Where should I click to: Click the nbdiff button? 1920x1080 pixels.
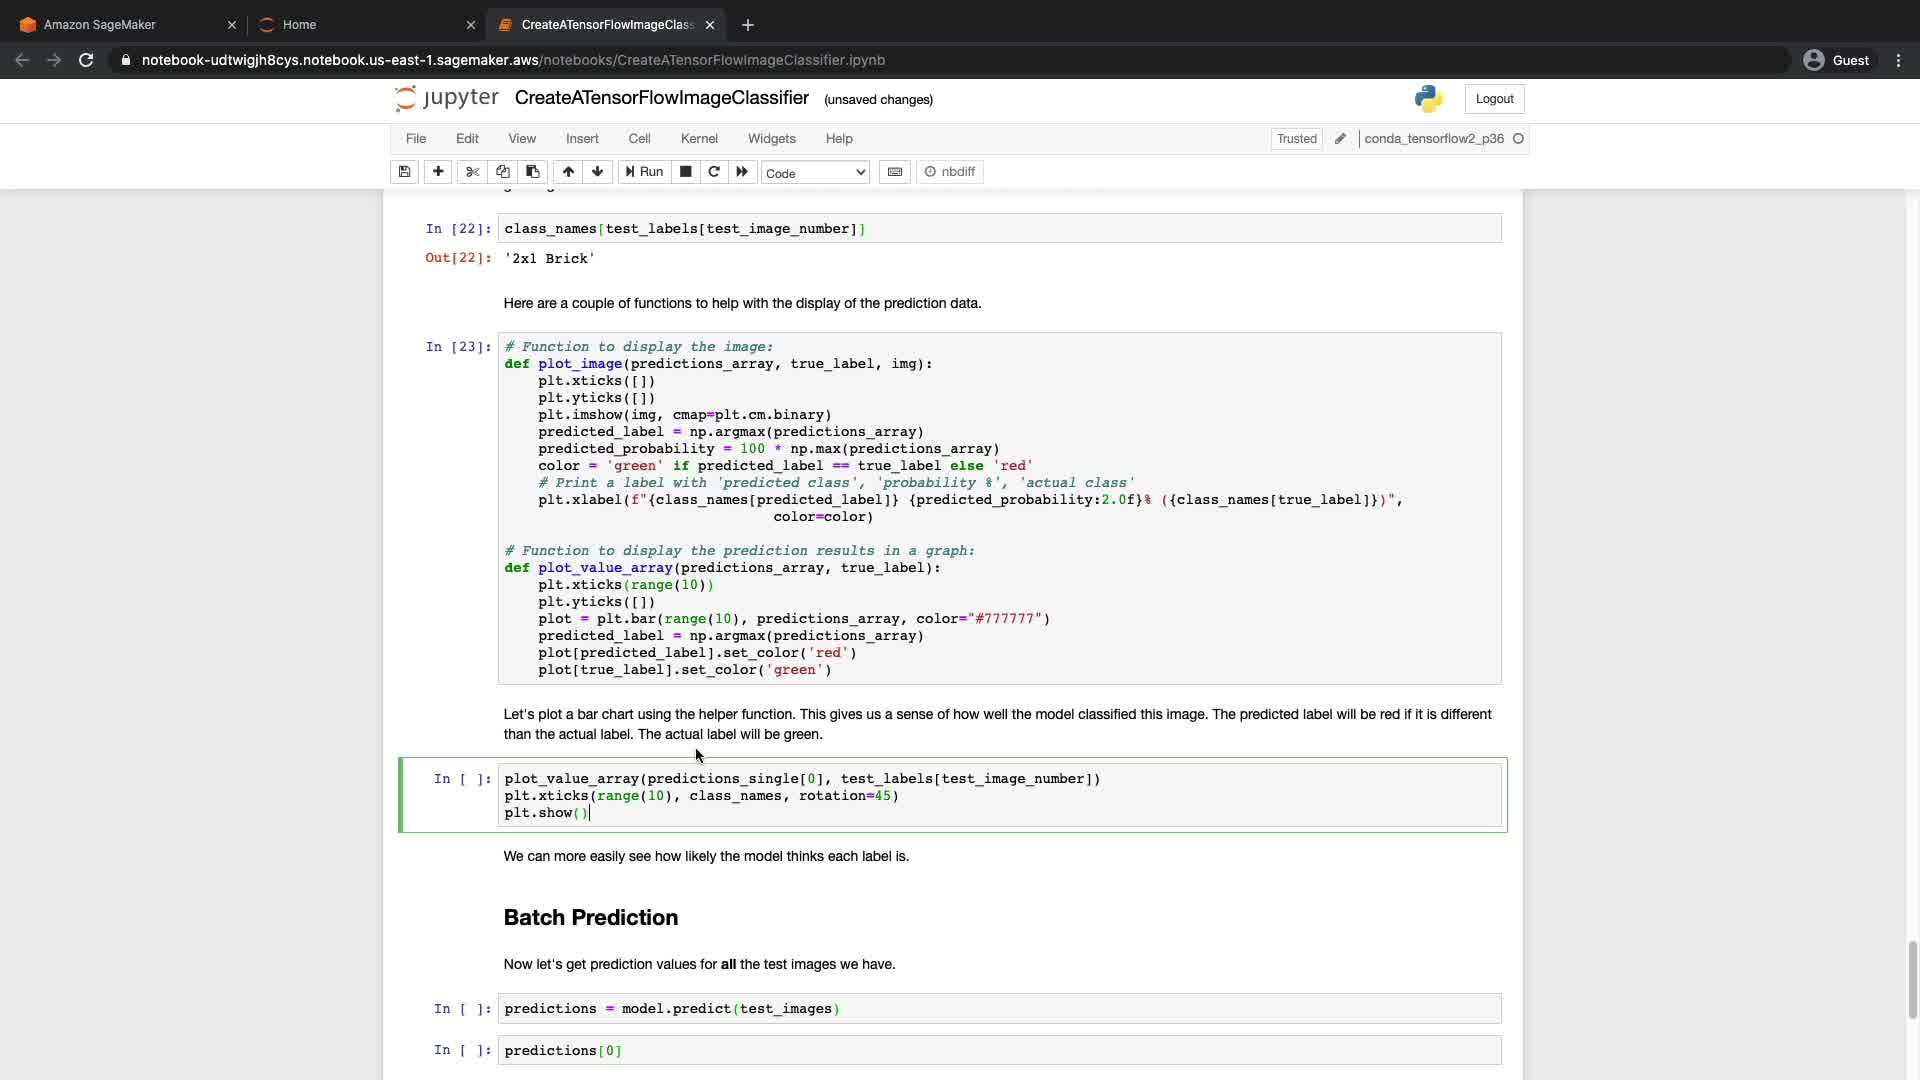(x=949, y=172)
